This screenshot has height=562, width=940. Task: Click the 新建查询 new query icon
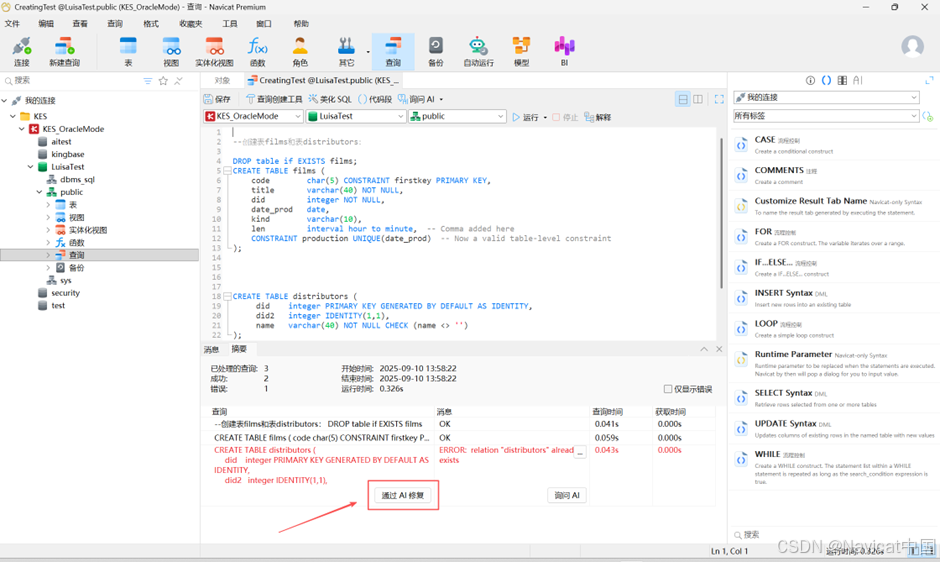click(64, 52)
